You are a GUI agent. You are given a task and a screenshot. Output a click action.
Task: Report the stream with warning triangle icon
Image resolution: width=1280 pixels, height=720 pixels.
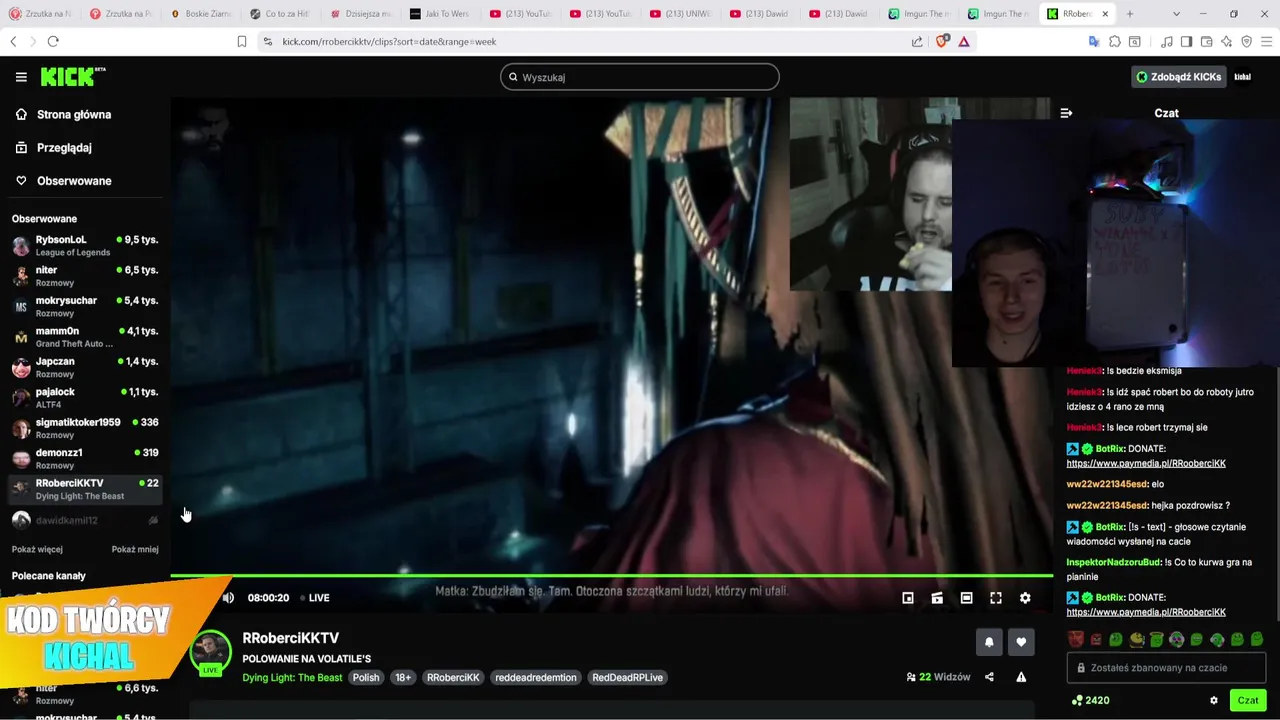coord(1021,677)
